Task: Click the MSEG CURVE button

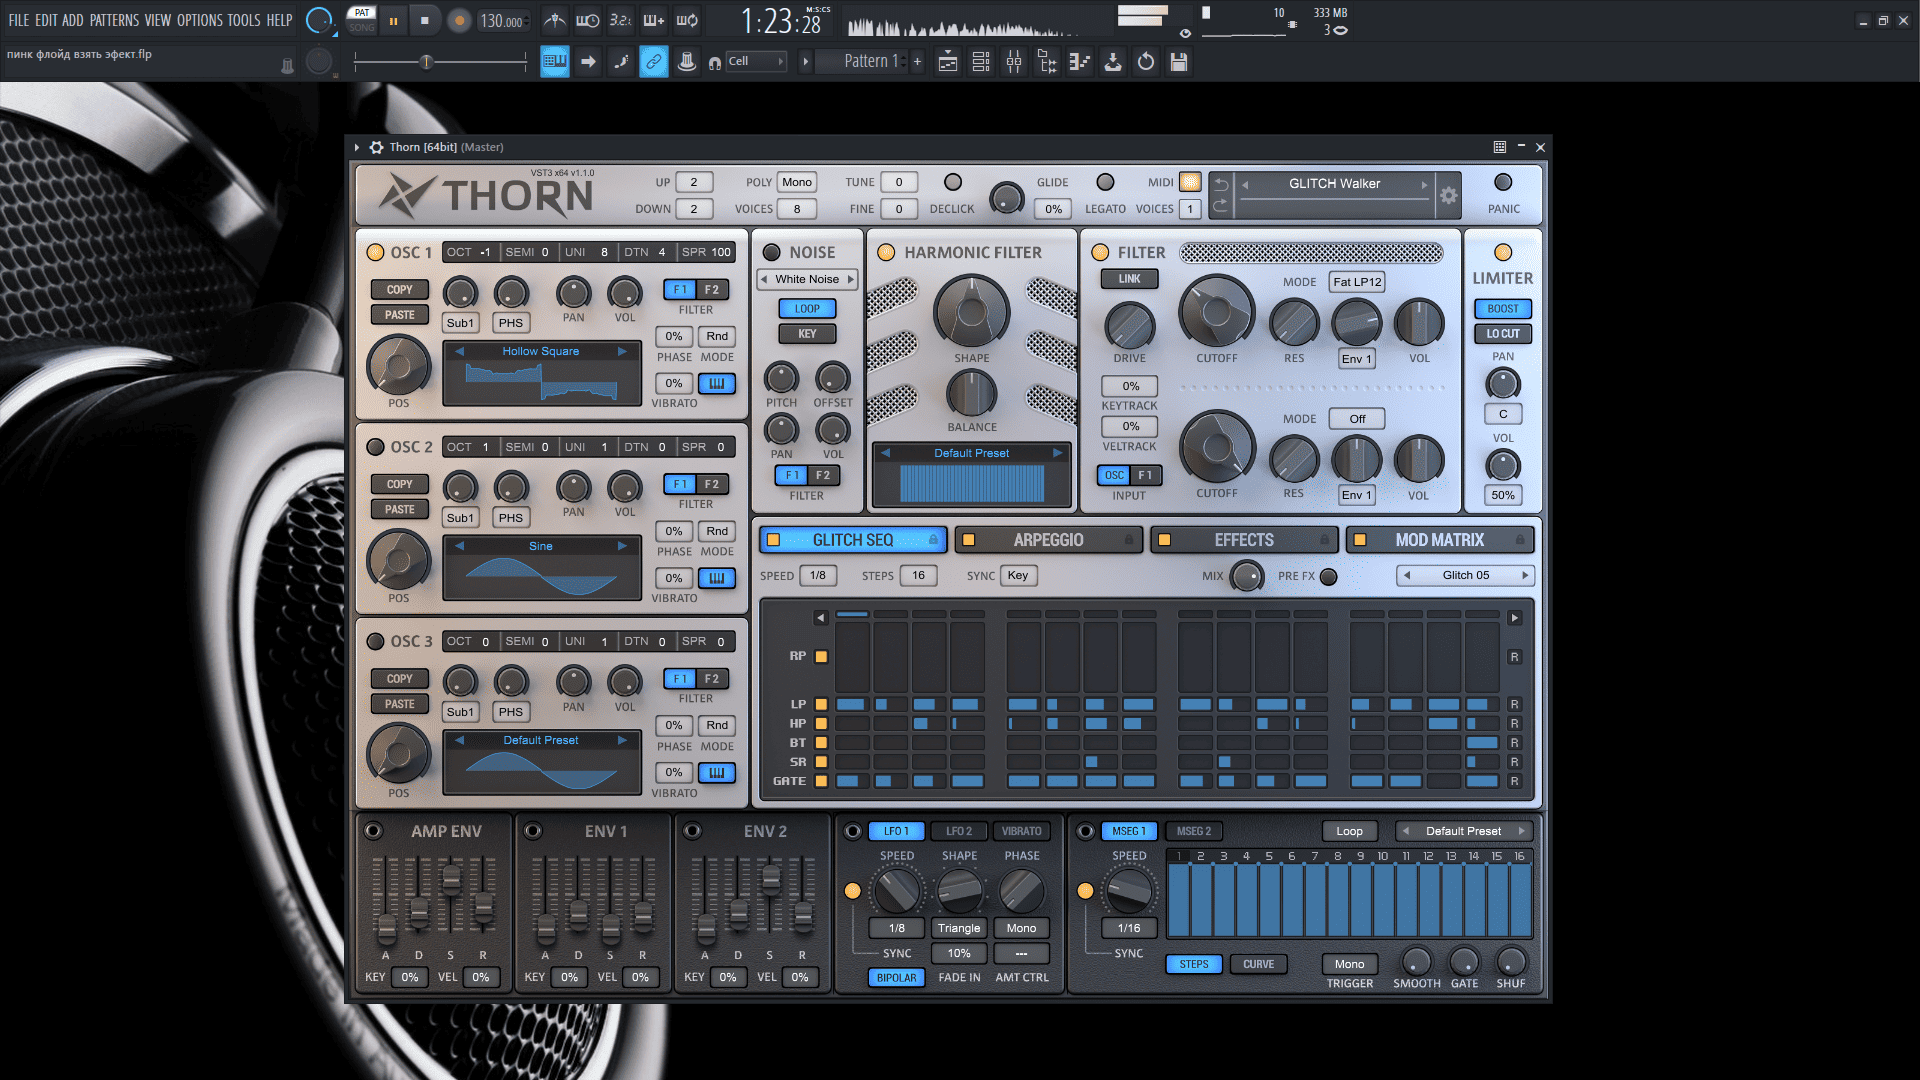Action: tap(1258, 964)
